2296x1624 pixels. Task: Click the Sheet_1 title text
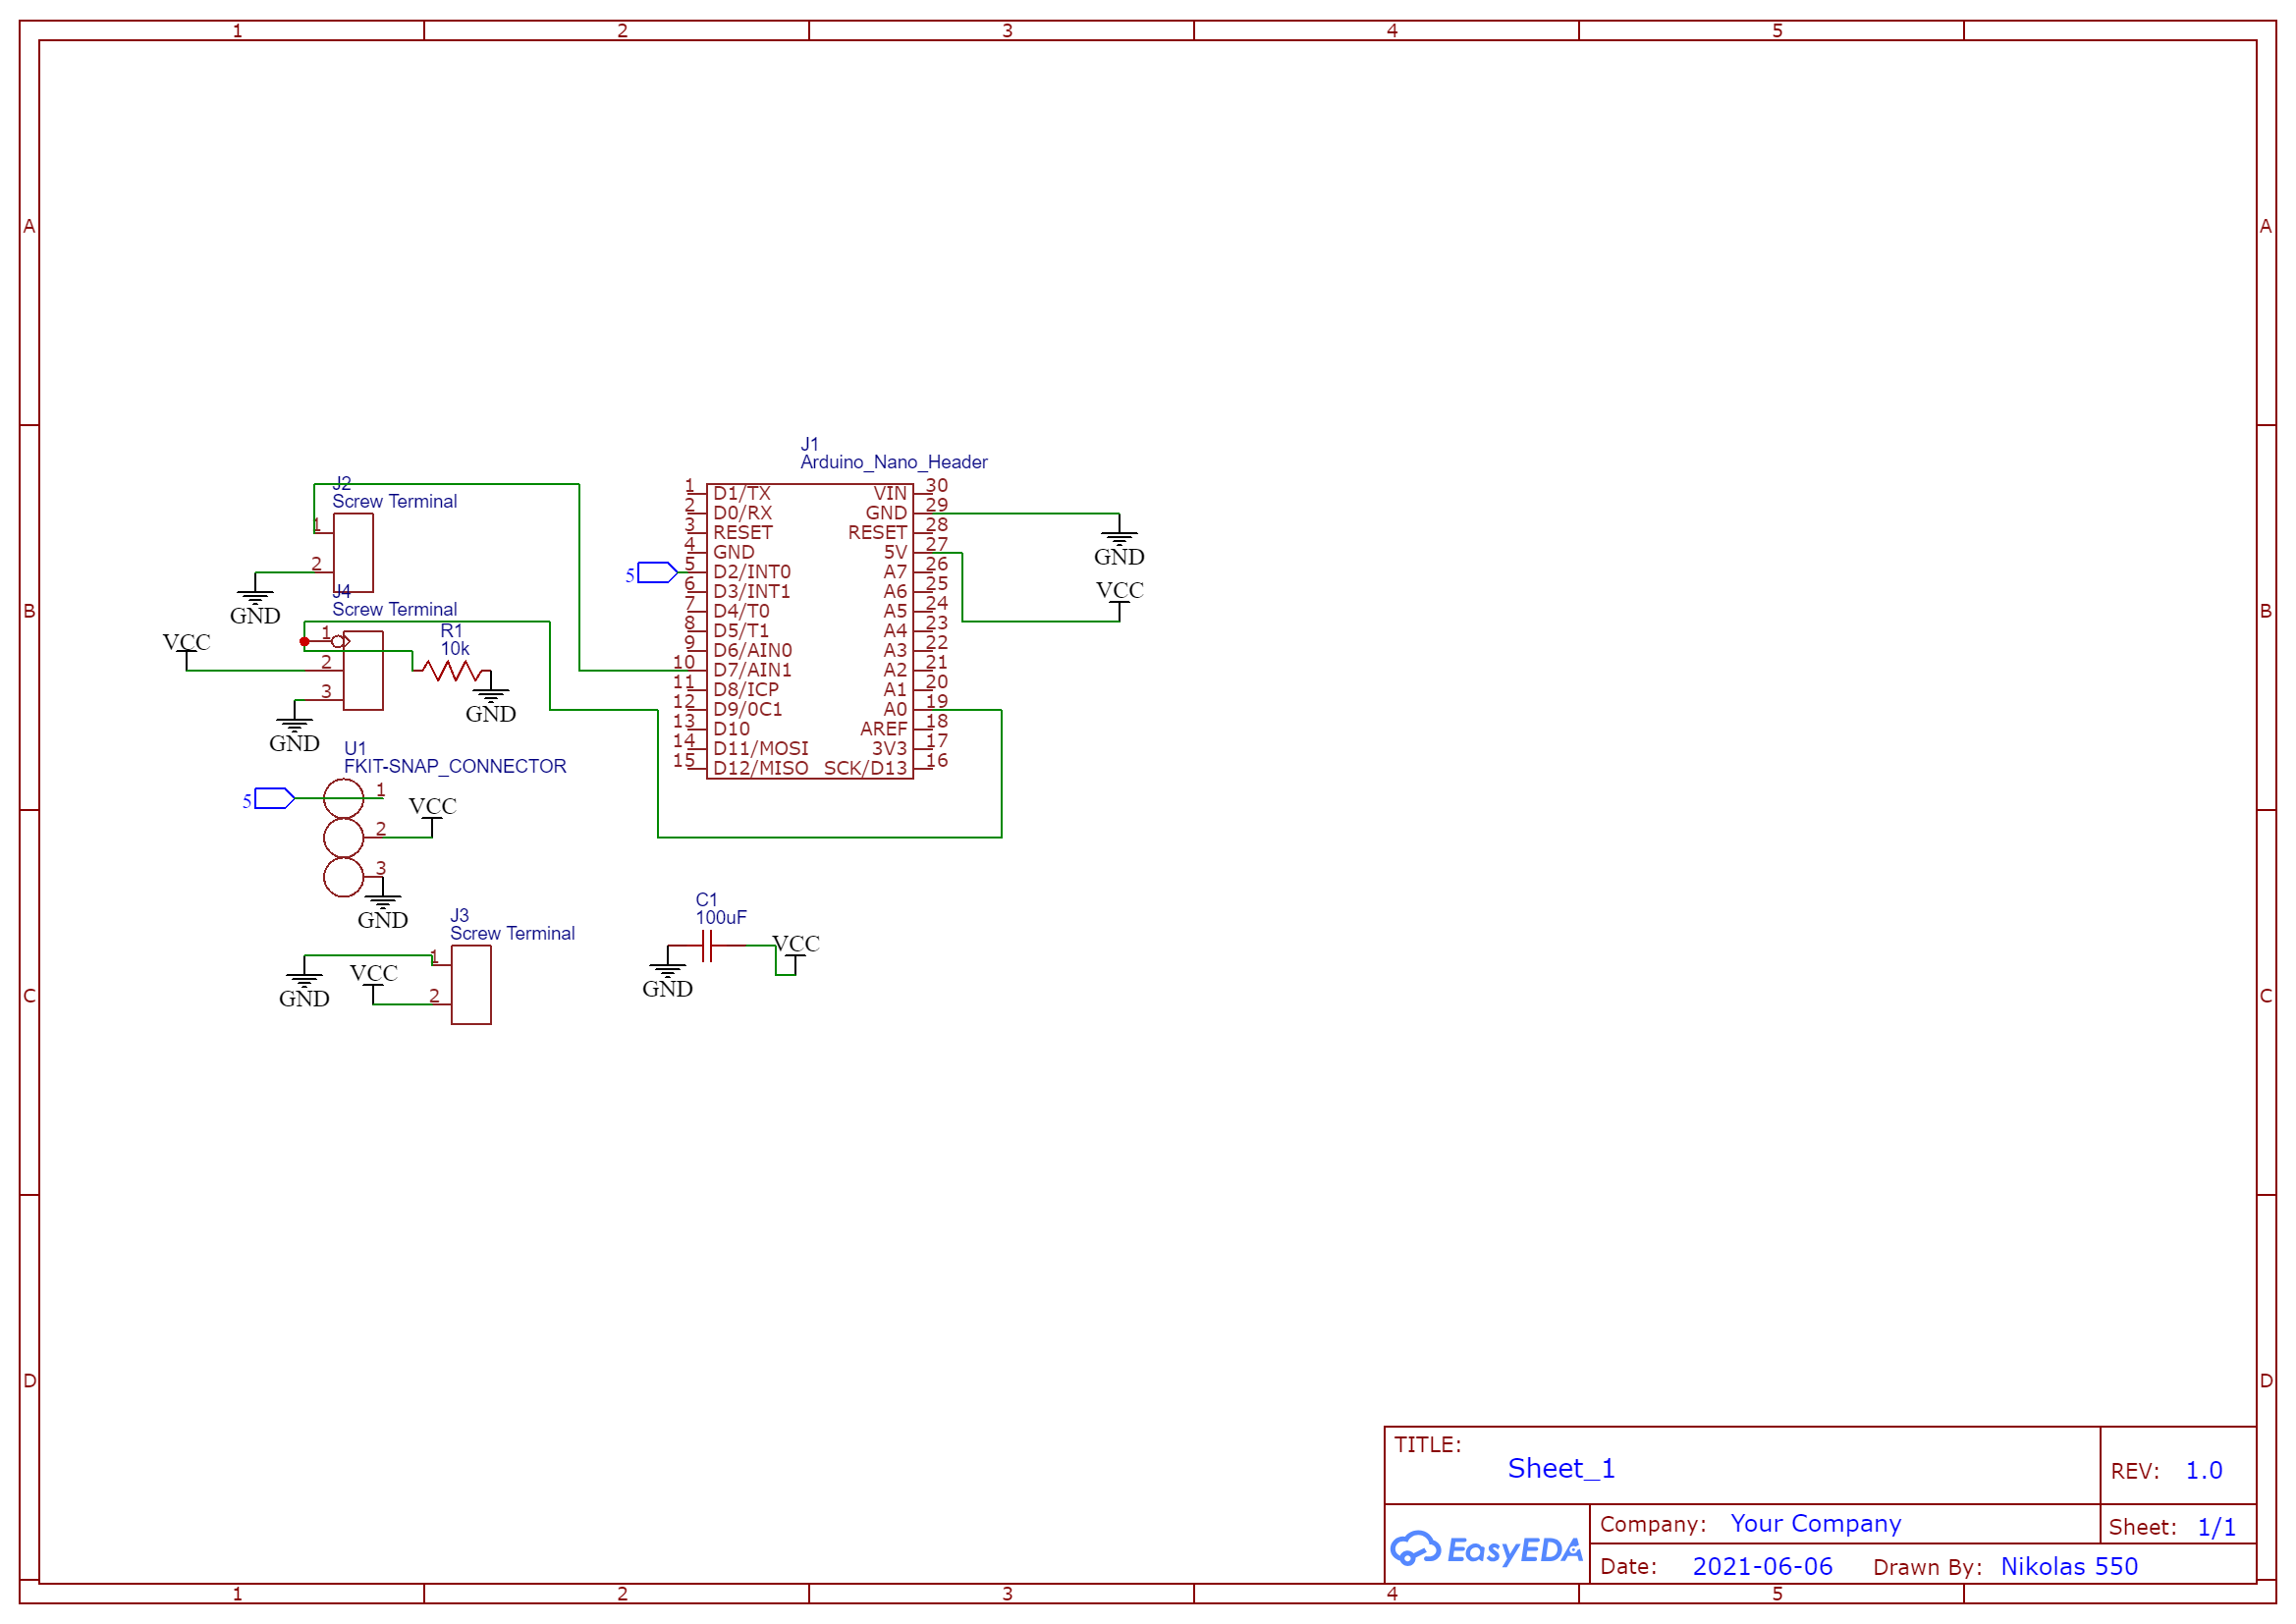(x=1561, y=1468)
